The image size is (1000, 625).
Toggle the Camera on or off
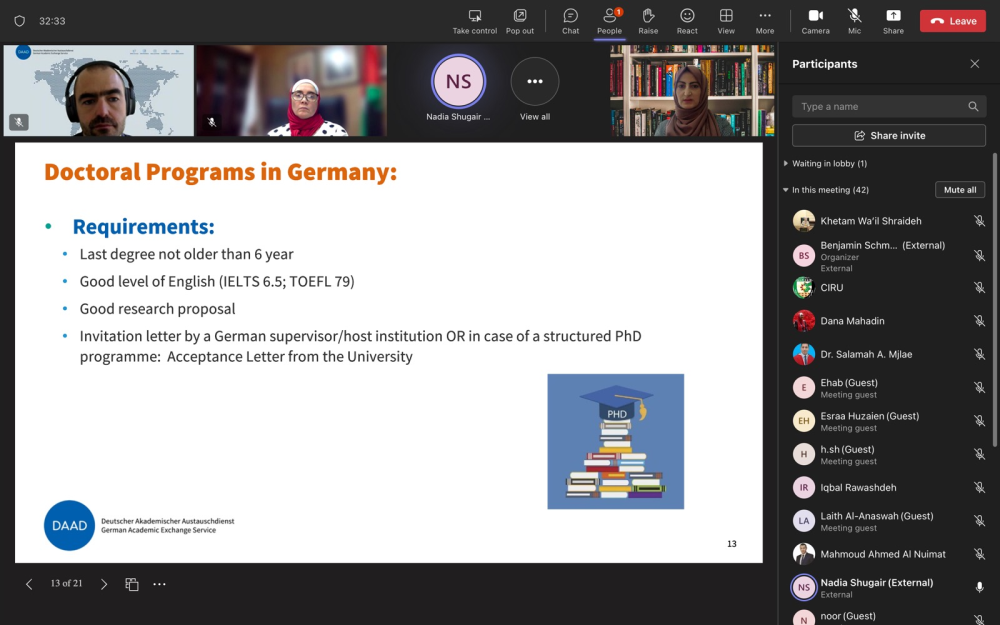tap(815, 20)
